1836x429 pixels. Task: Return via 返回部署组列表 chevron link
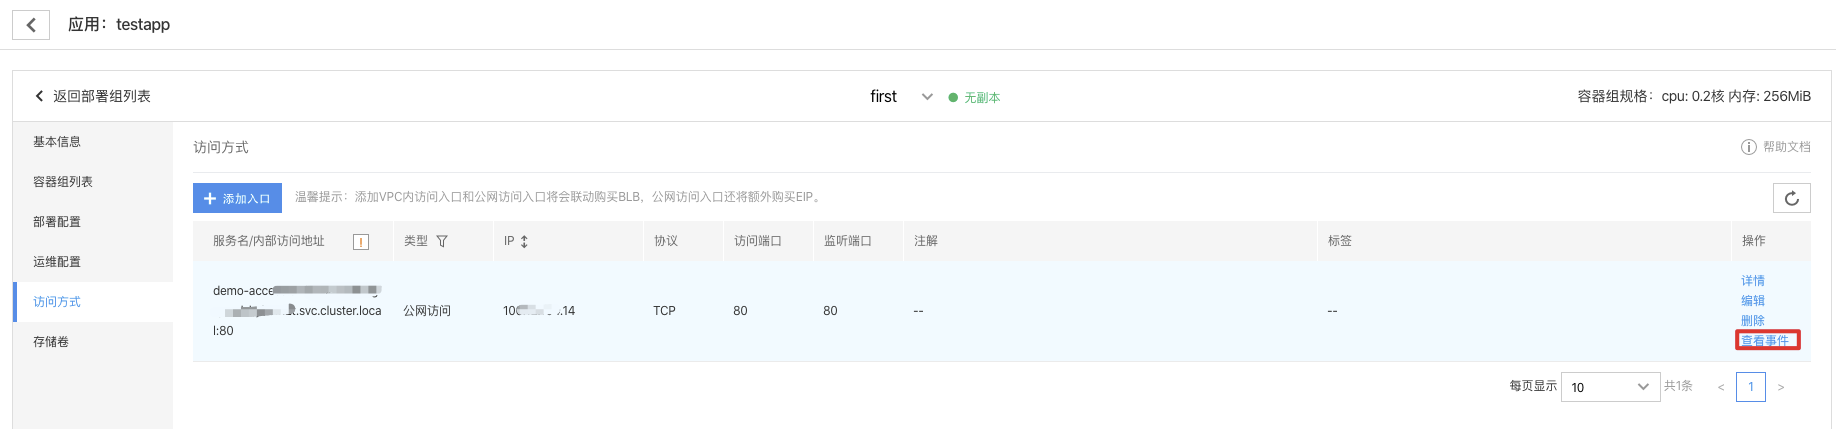click(x=92, y=96)
